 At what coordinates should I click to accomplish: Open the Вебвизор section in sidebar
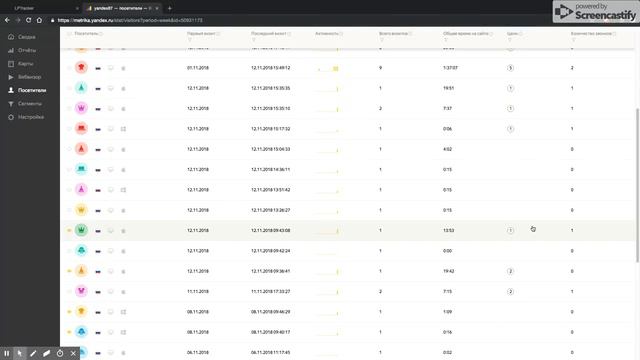point(24,77)
